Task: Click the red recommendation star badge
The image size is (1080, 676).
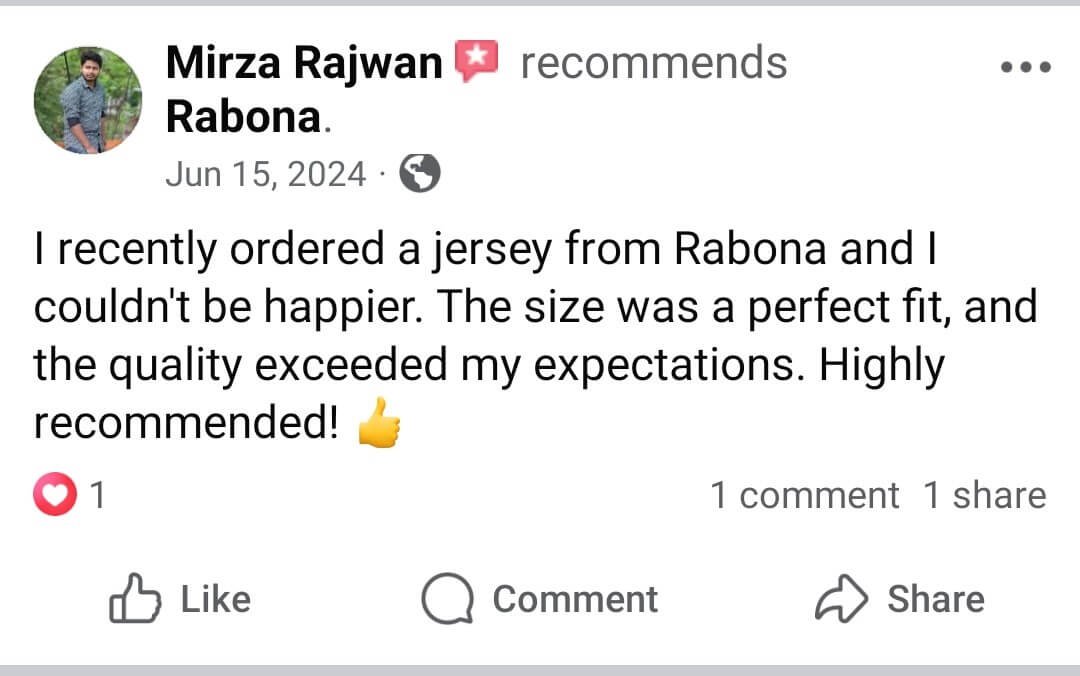Action: (476, 61)
